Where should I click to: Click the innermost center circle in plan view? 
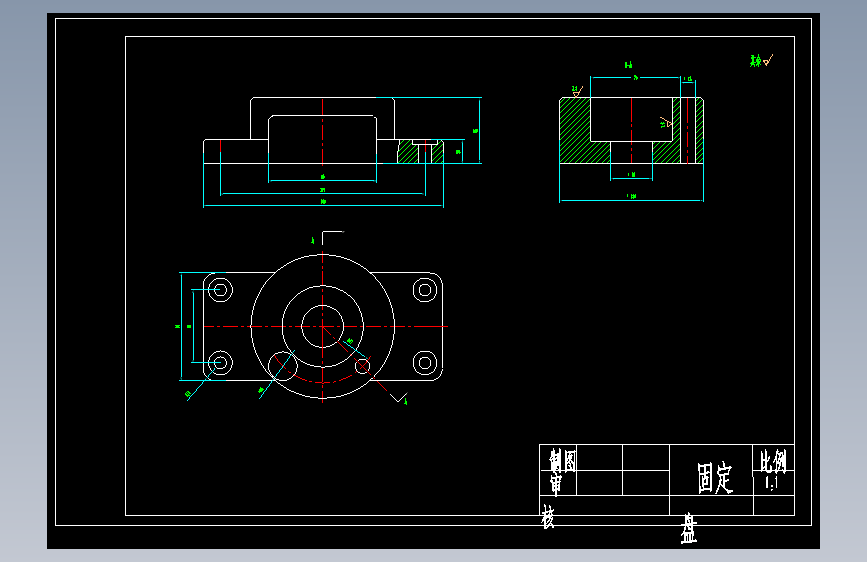(x=322, y=326)
